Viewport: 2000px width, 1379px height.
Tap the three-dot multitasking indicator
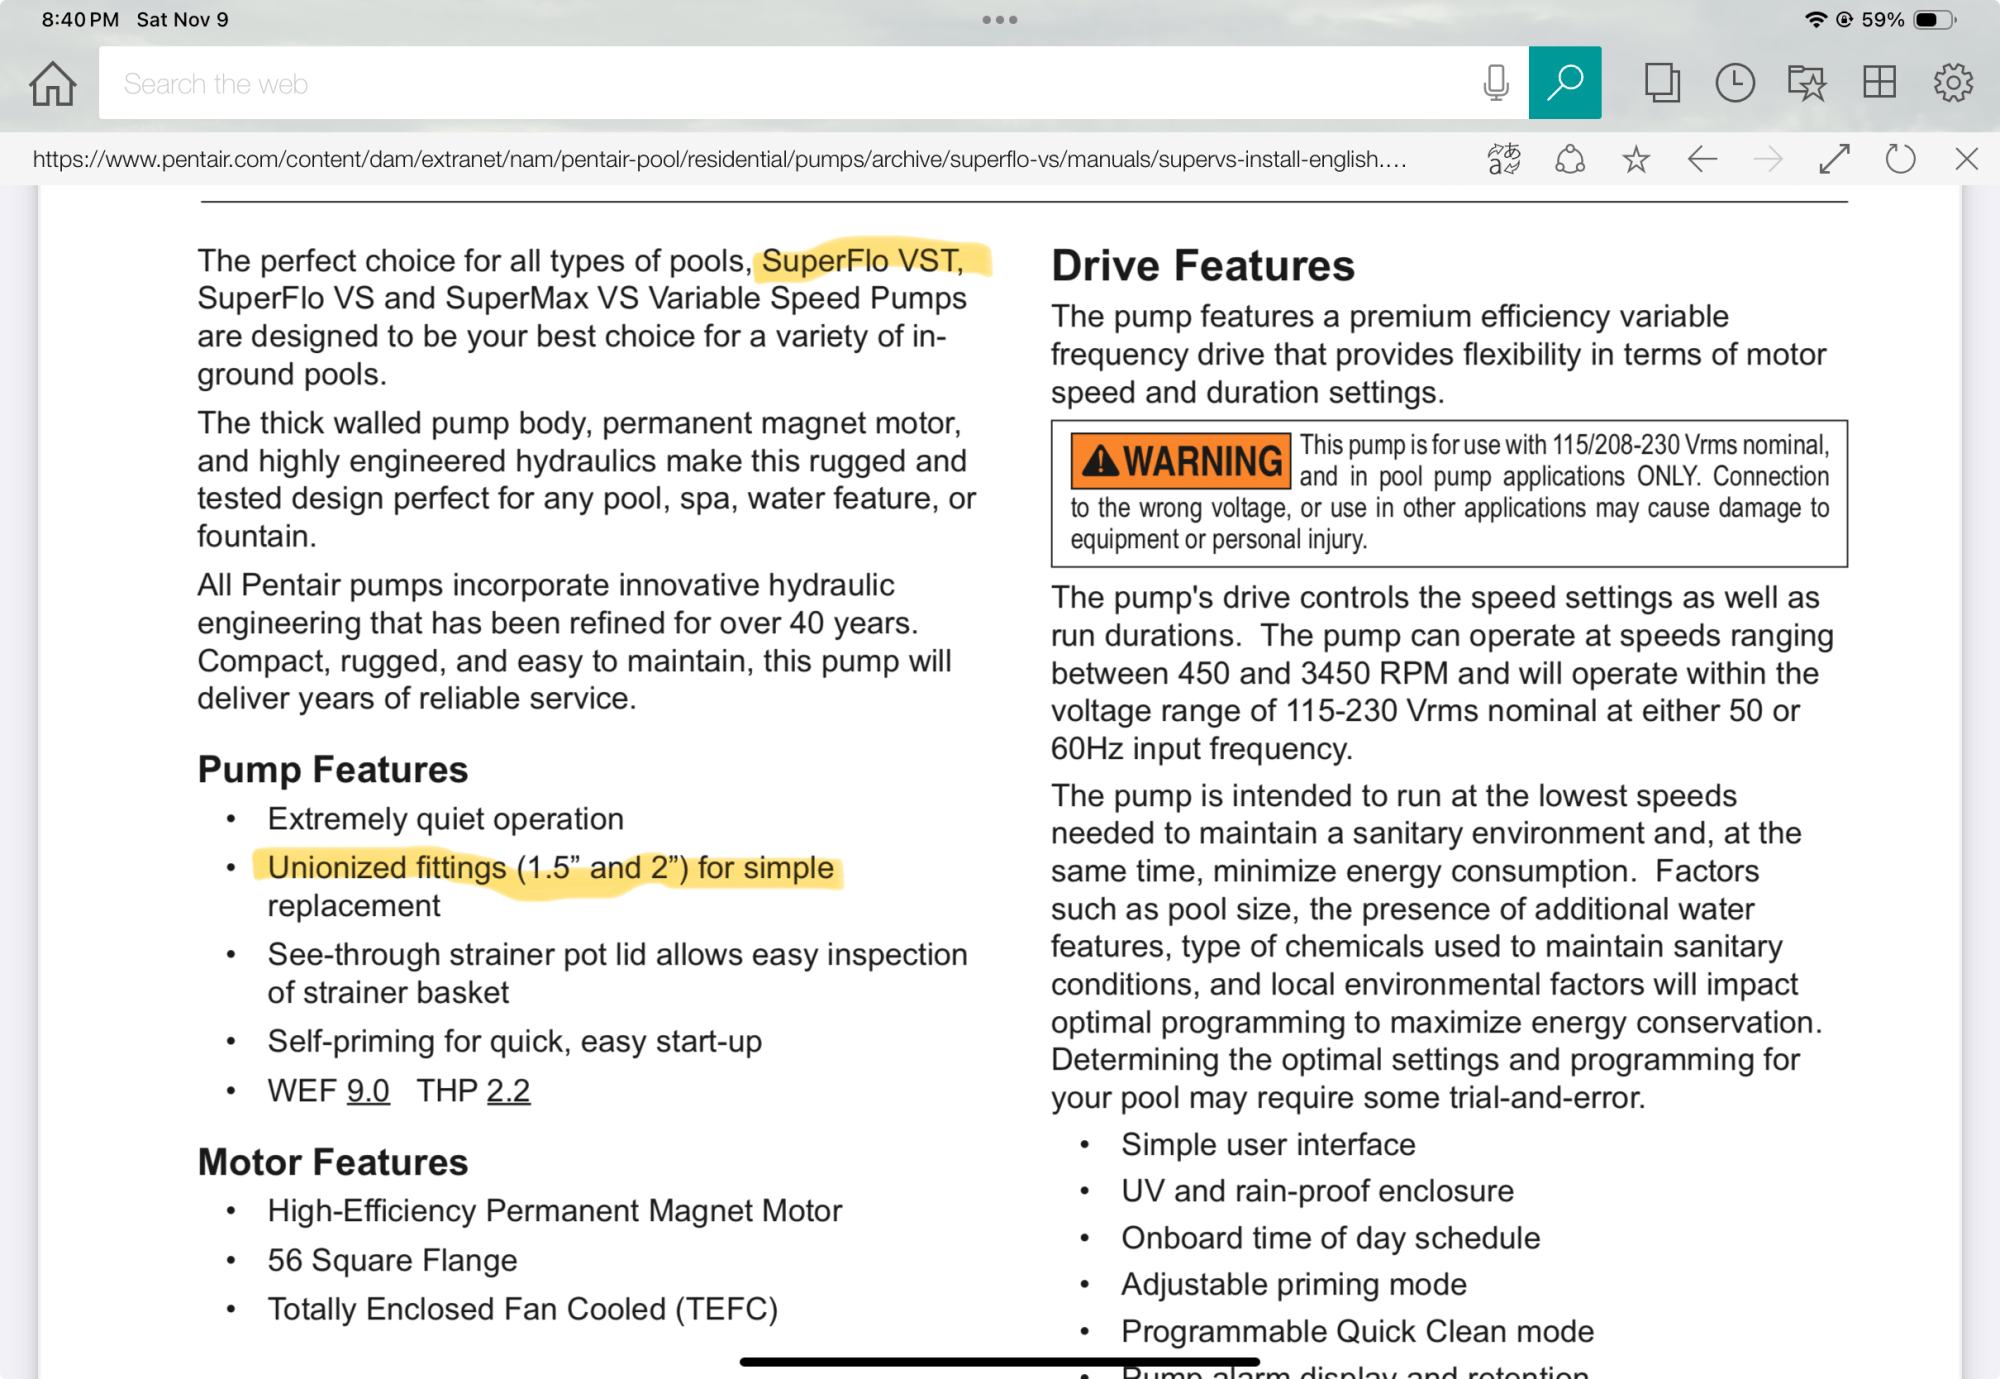click(999, 20)
